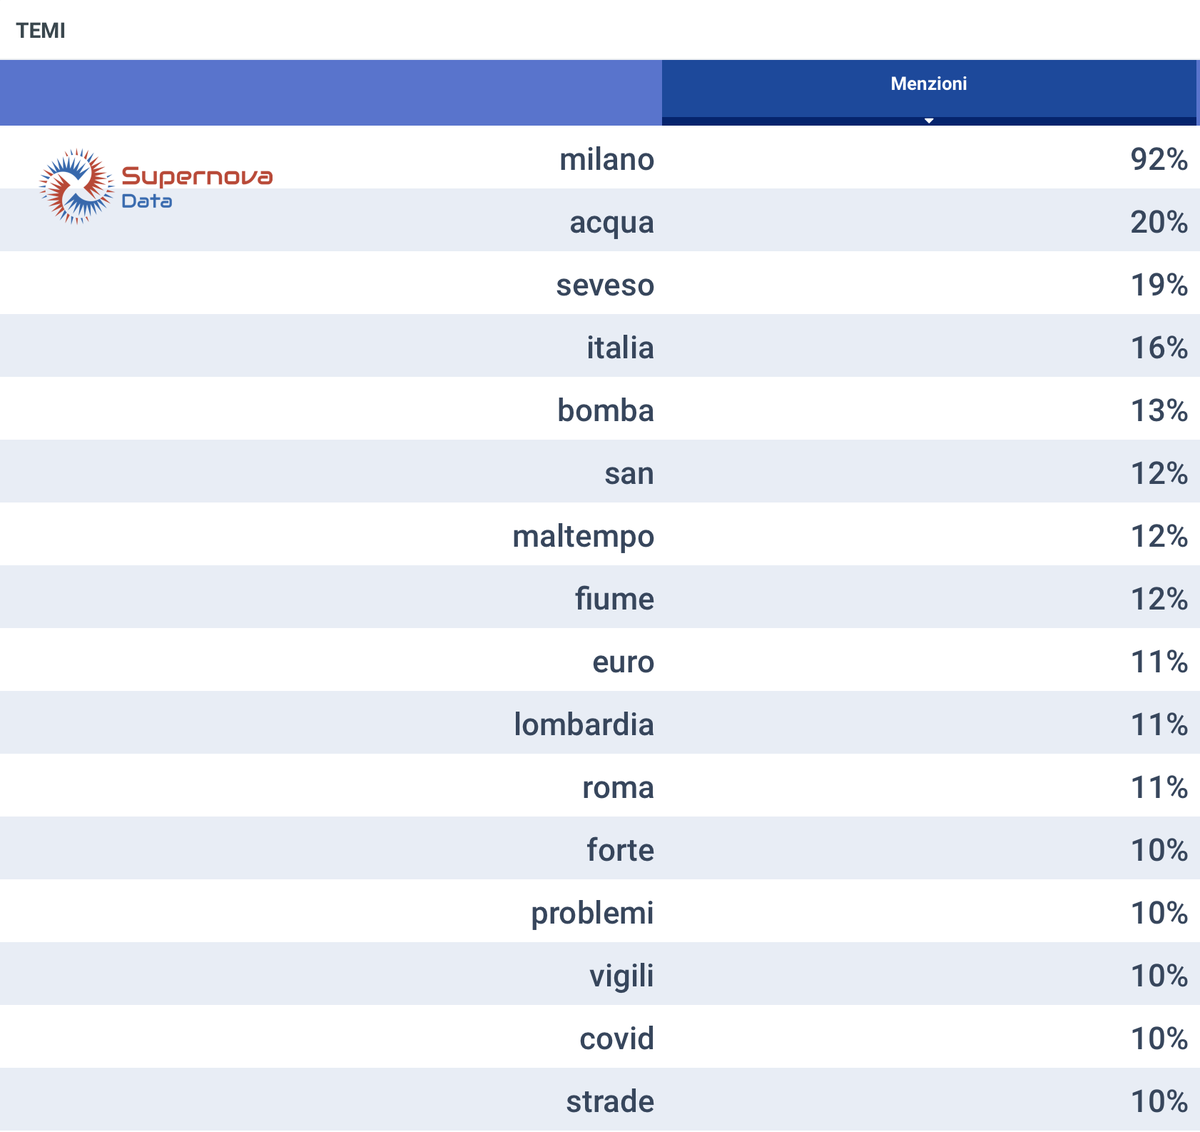Select the 'san' row label
Screen dimensions: 1200x1132
click(x=629, y=473)
